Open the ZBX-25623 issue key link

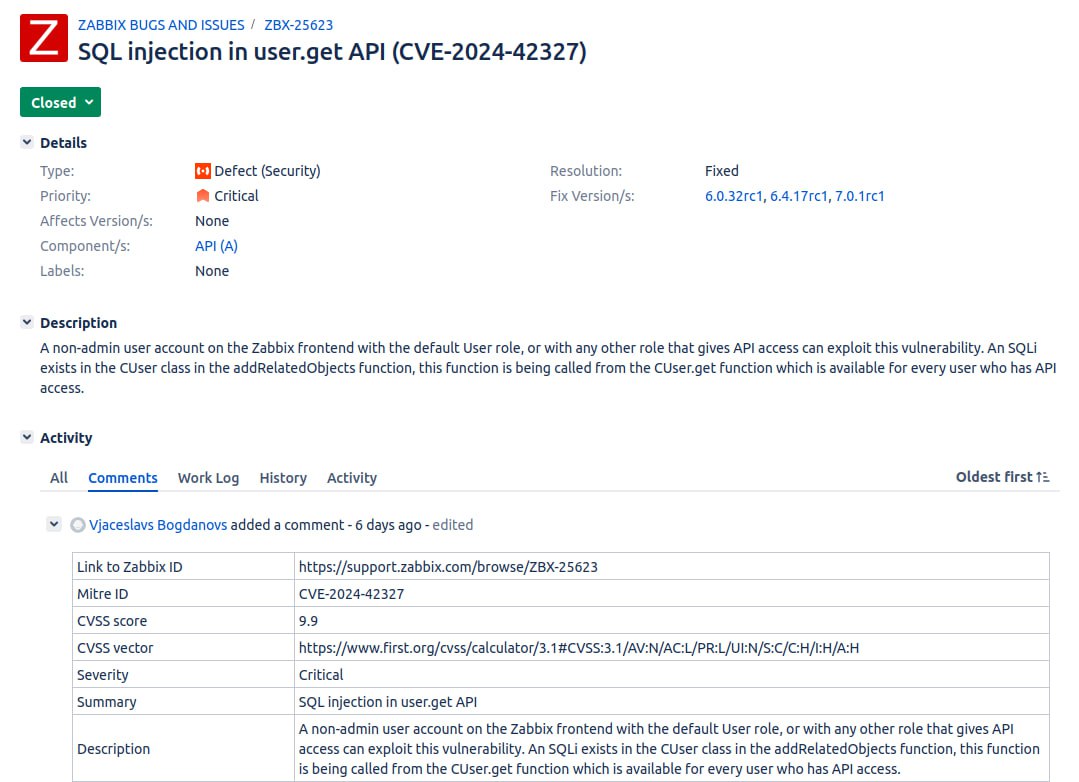tap(299, 25)
